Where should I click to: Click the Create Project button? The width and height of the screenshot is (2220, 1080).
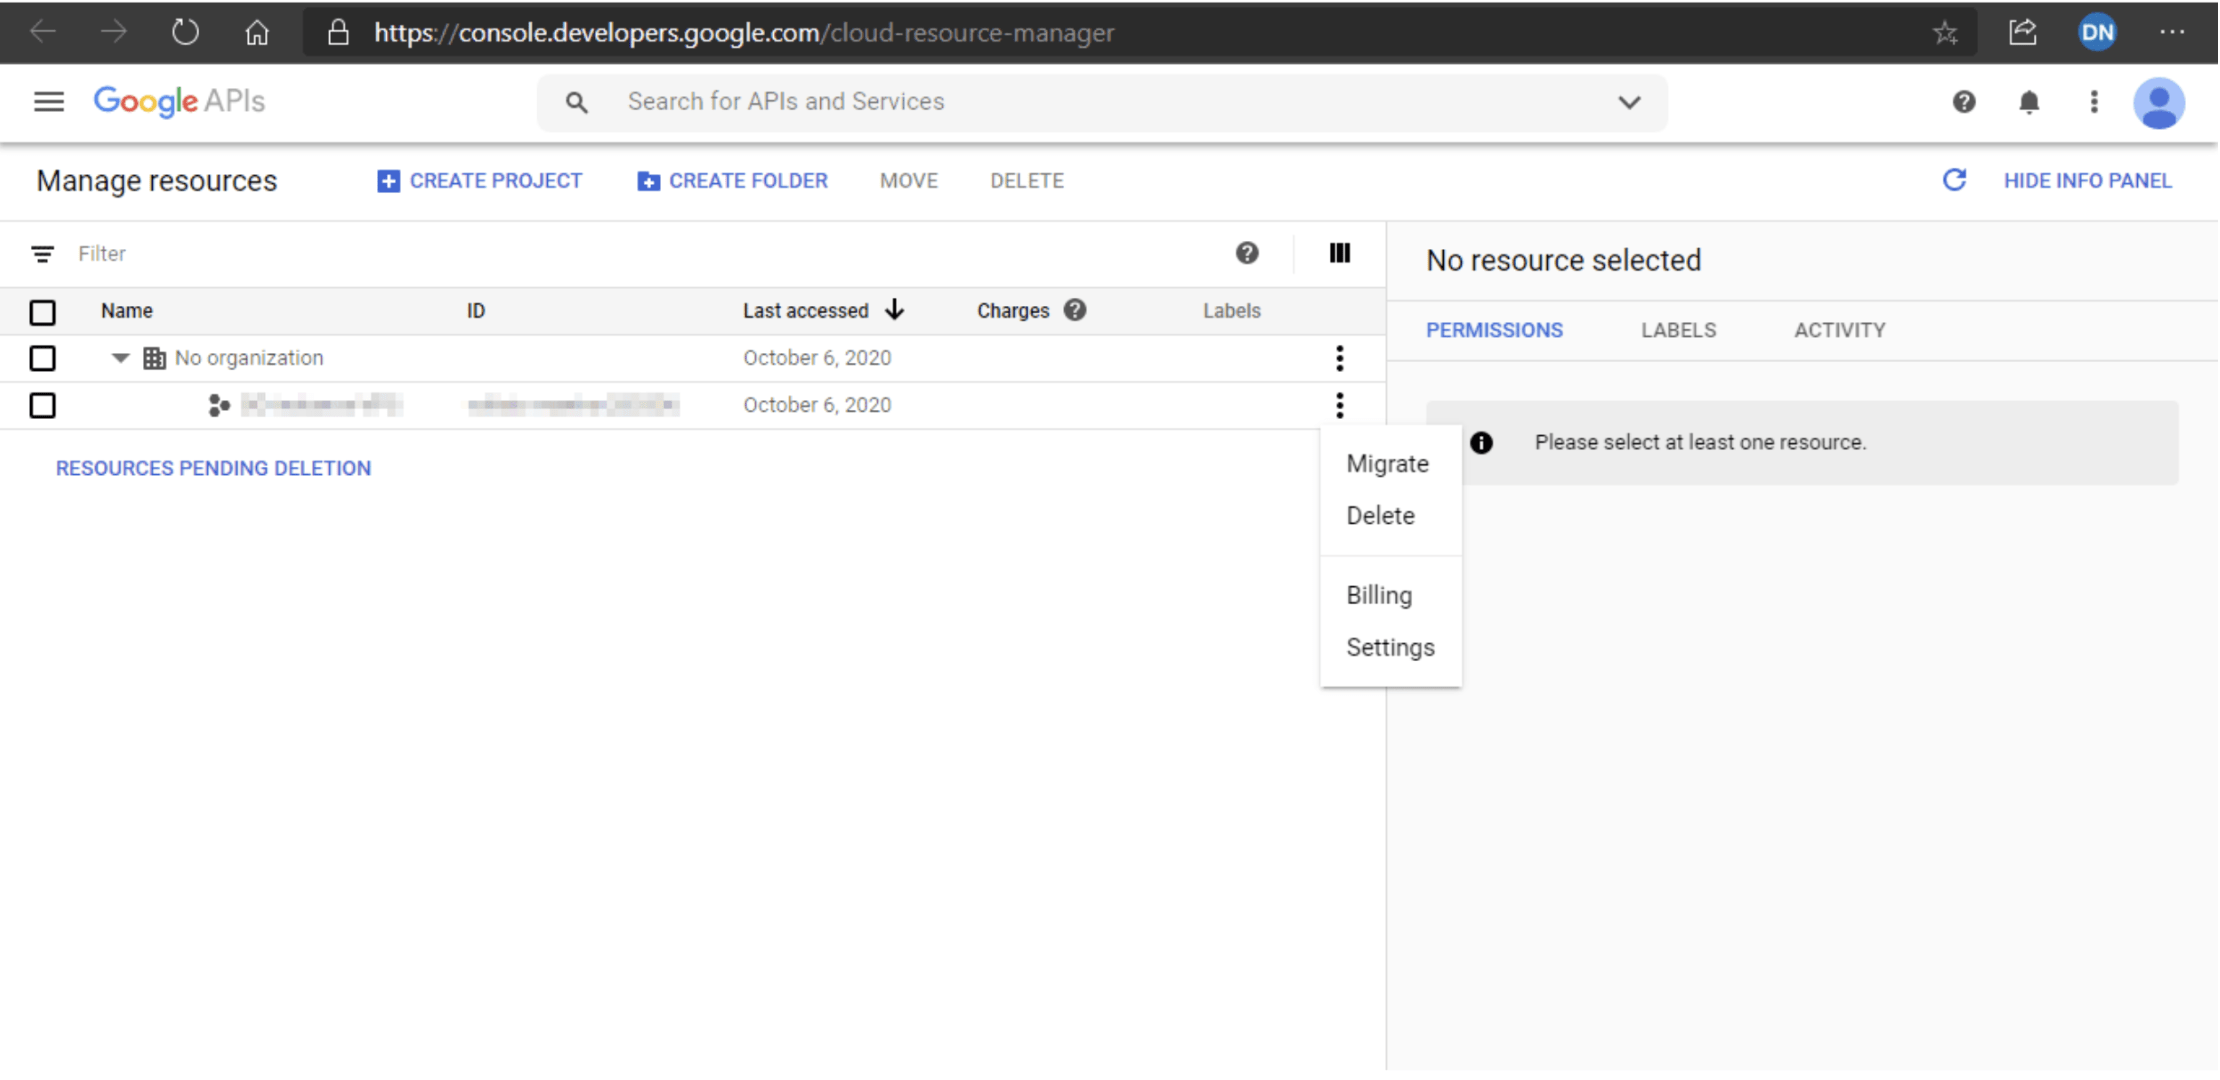[480, 181]
